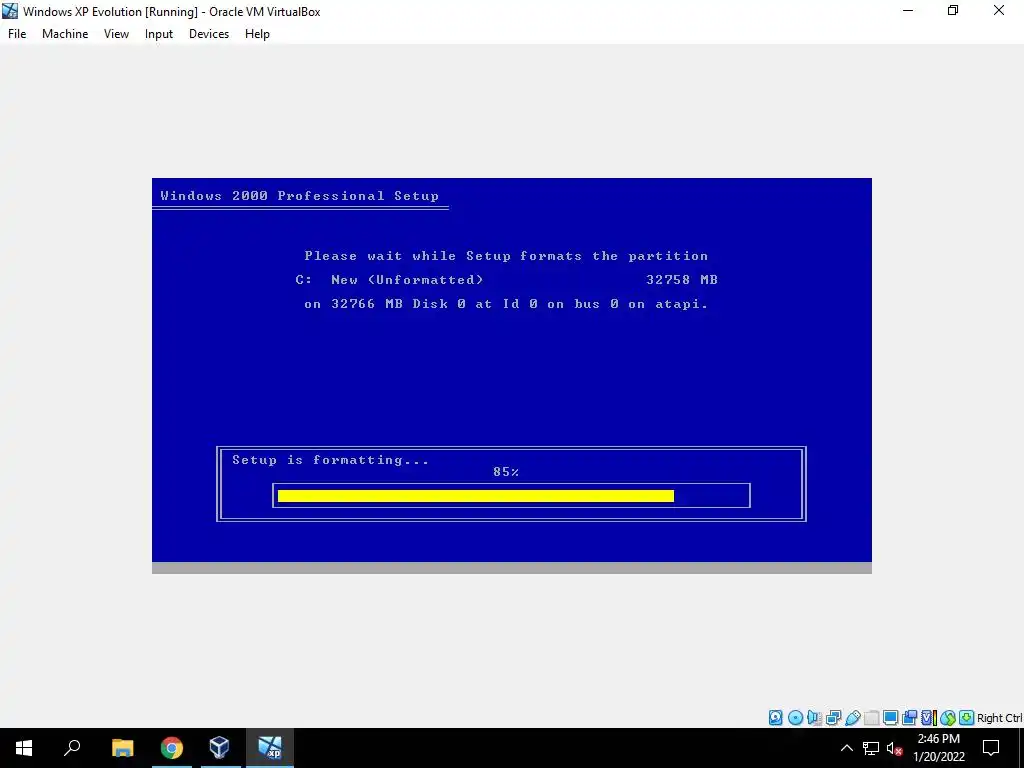Screen dimensions: 1024x768
Task: Select the running XP VM taskbar icon
Action: pyautogui.click(x=270, y=748)
